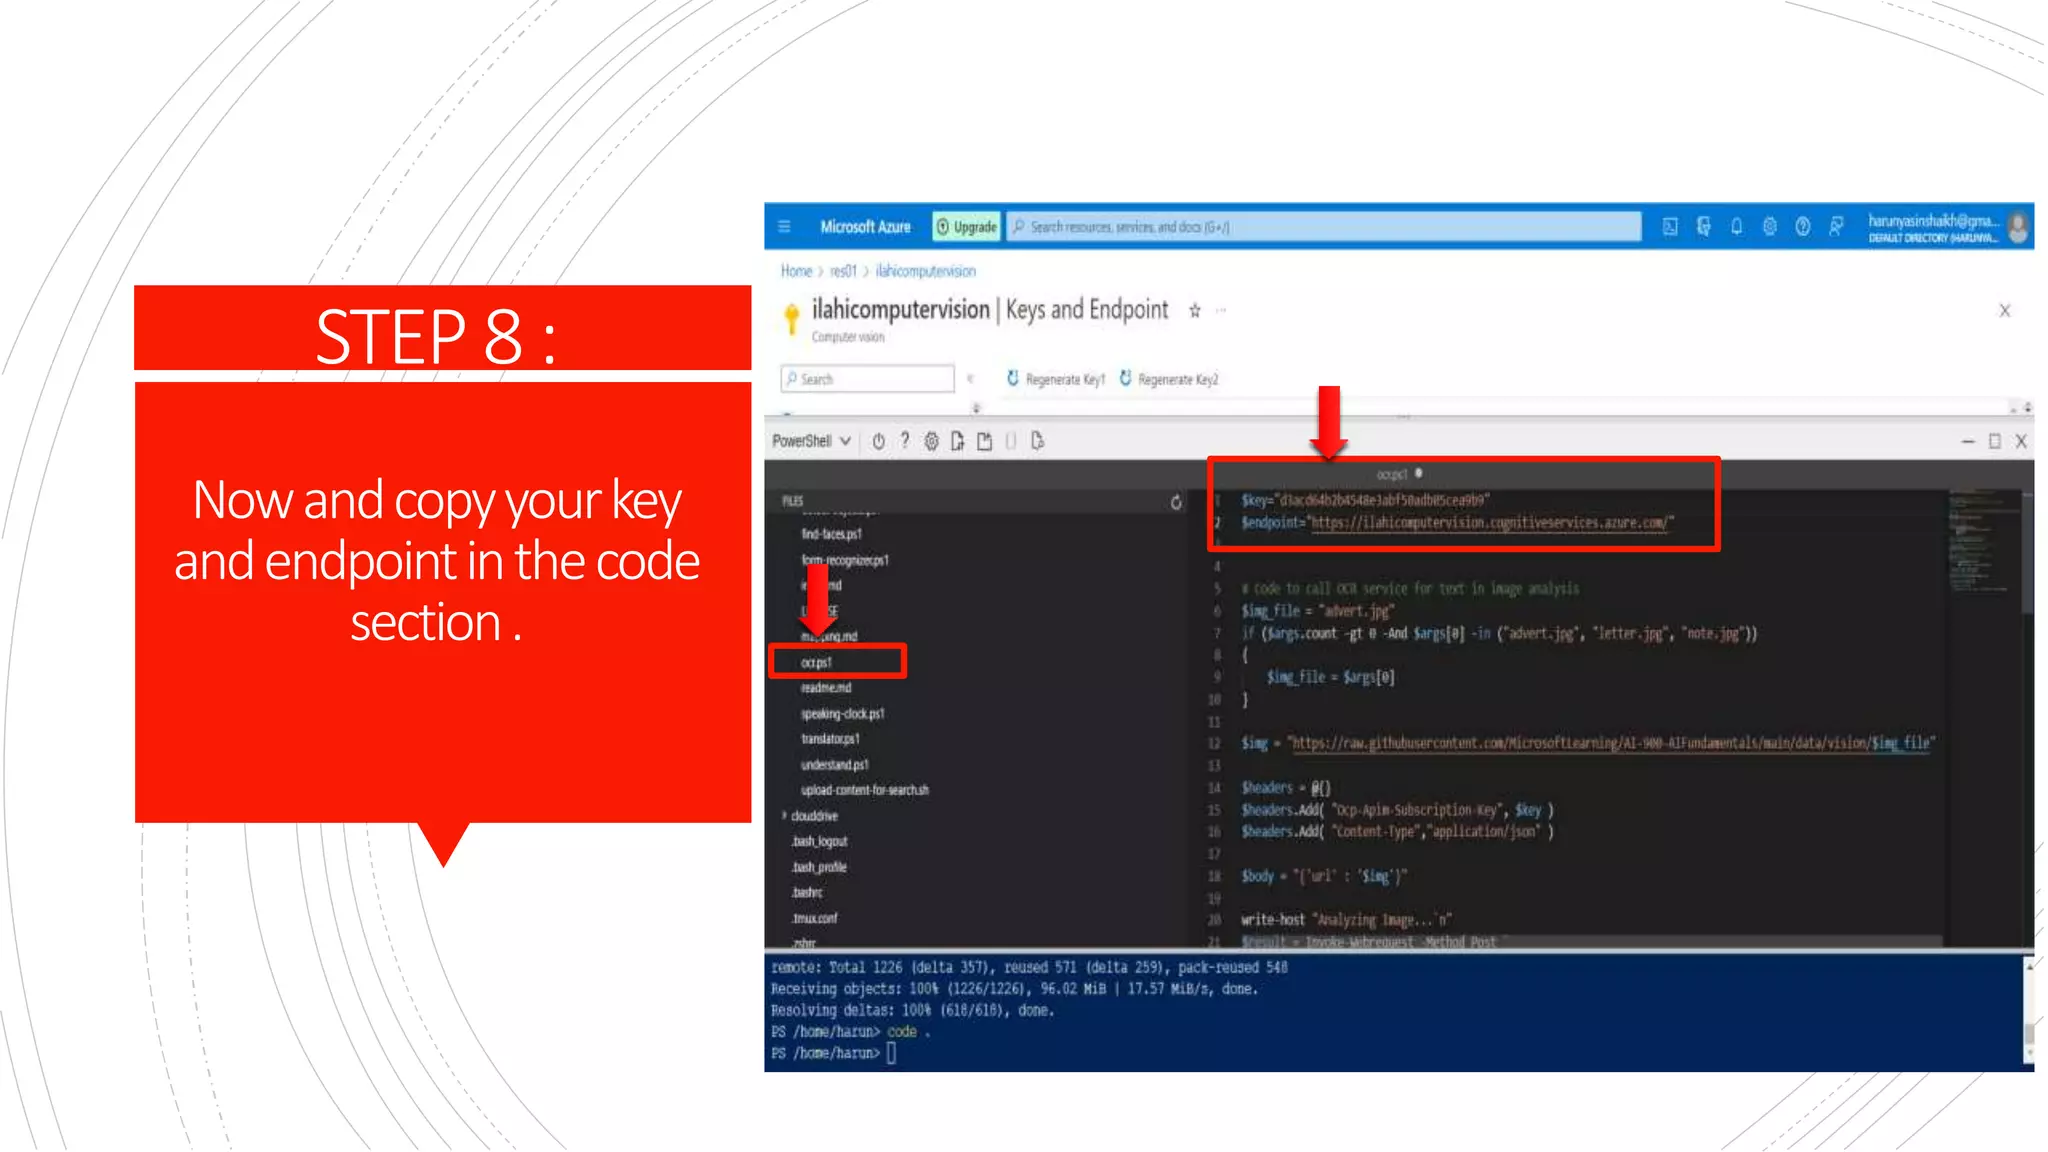Click the upload/download files icon in the shell toolbar
The width and height of the screenshot is (2048, 1152).
958,441
